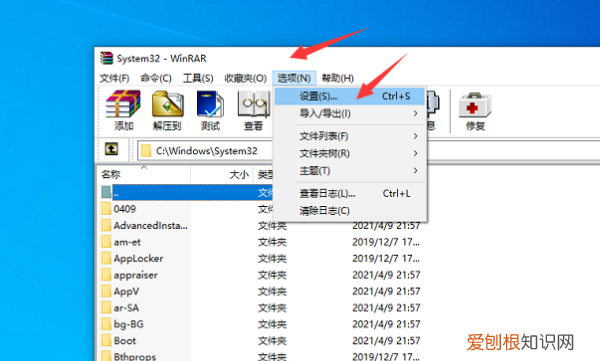Expand the 文件列表(F) submenu
The image size is (600, 361).
tap(350, 136)
